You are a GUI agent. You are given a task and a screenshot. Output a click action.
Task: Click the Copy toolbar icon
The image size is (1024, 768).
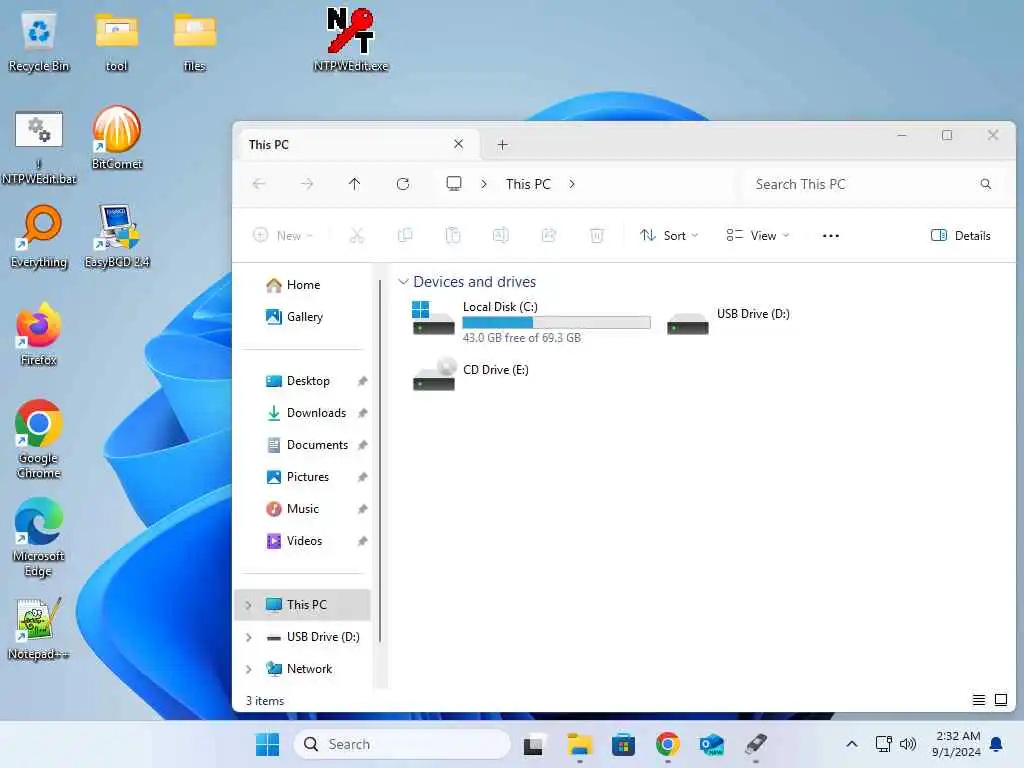(x=405, y=236)
